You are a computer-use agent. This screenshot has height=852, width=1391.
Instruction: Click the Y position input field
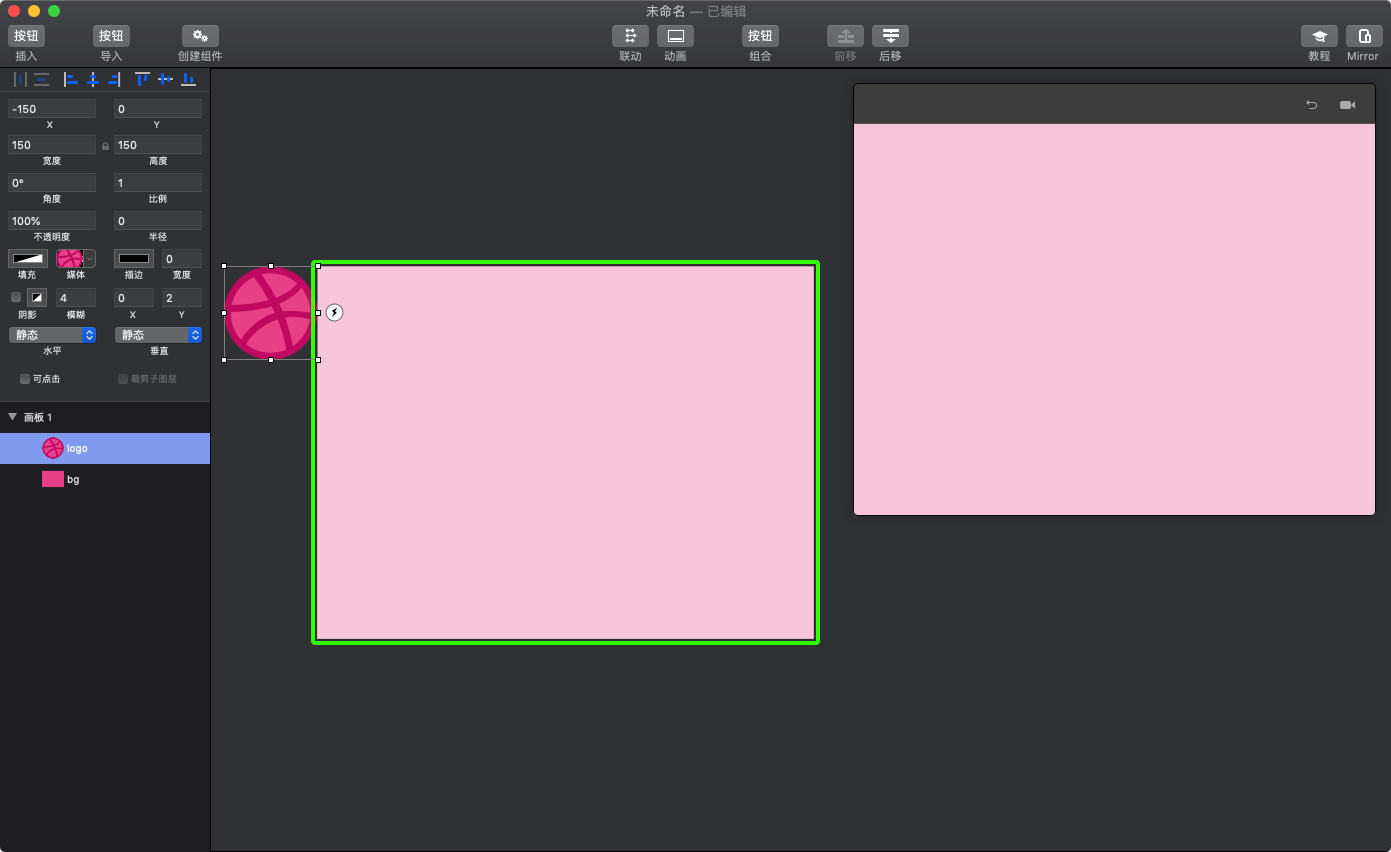(x=158, y=109)
